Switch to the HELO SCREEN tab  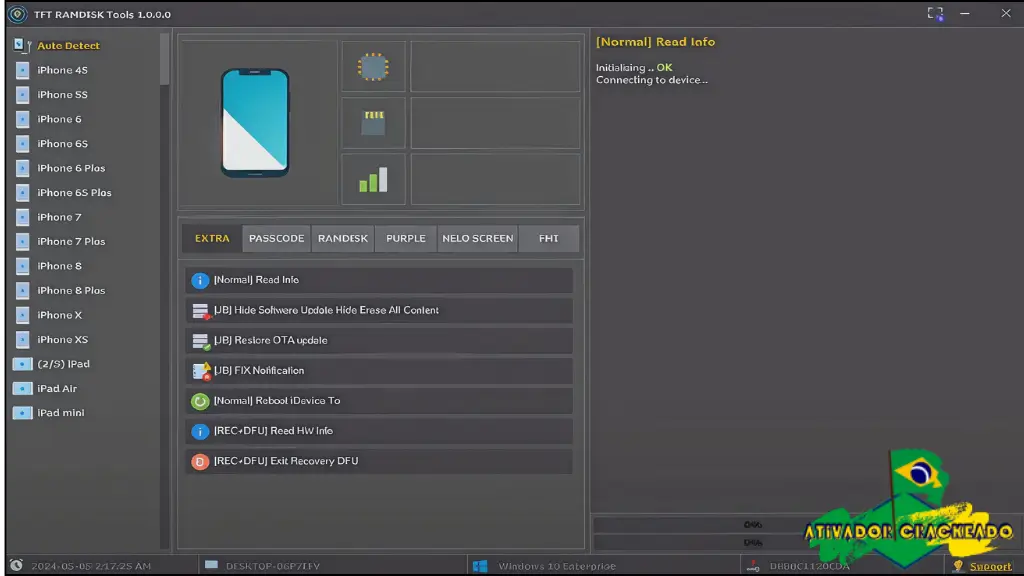point(477,238)
